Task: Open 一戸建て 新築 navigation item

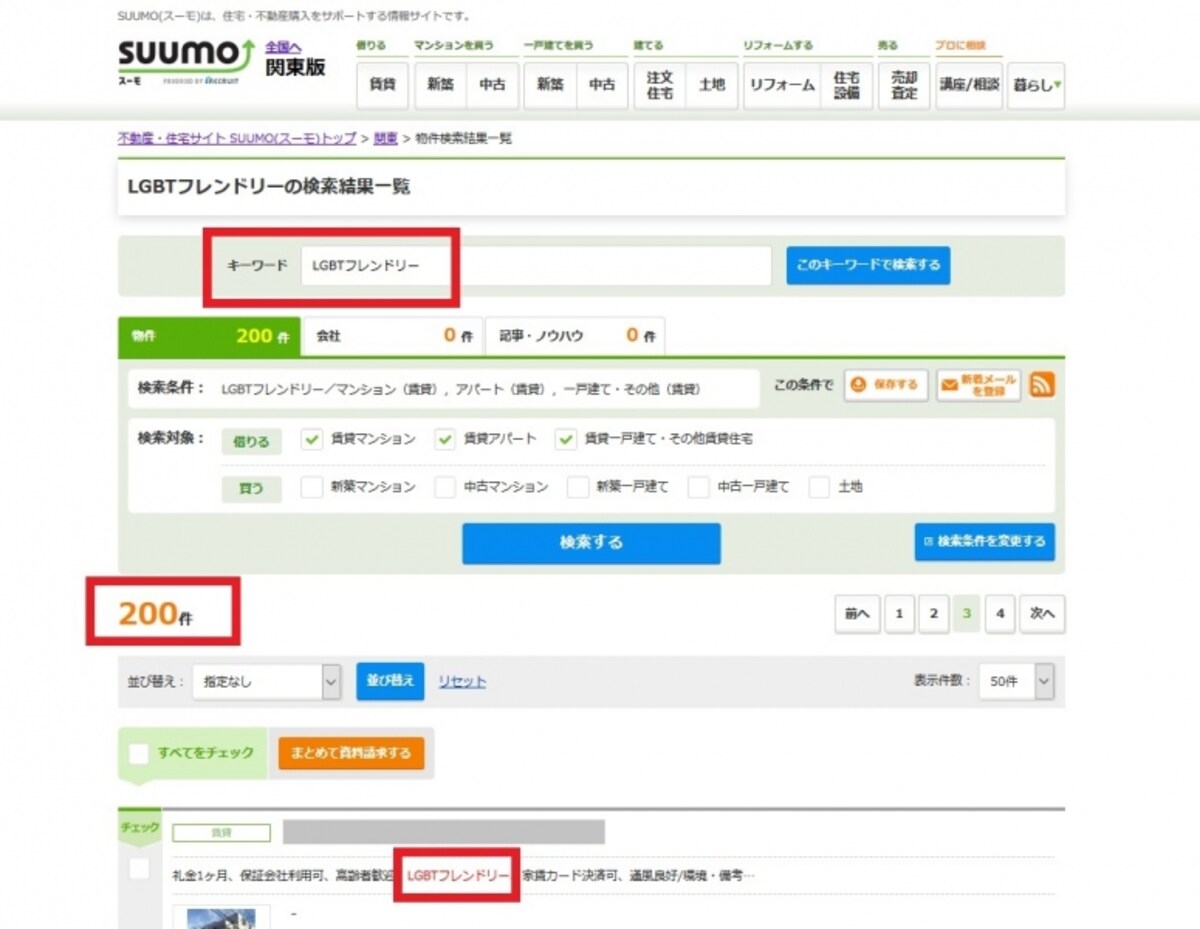Action: [550, 85]
